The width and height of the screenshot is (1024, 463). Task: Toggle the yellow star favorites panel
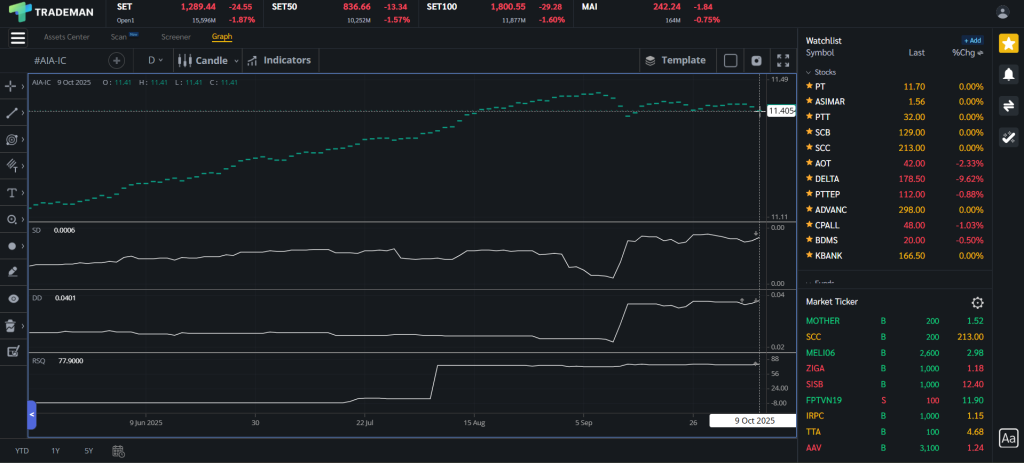tap(1008, 42)
